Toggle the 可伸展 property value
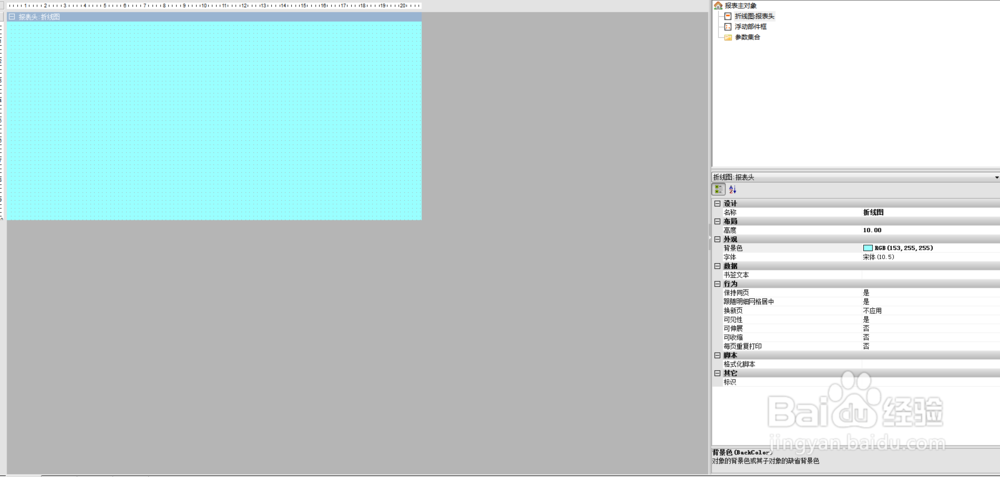The height and width of the screenshot is (477, 1000). 866,328
